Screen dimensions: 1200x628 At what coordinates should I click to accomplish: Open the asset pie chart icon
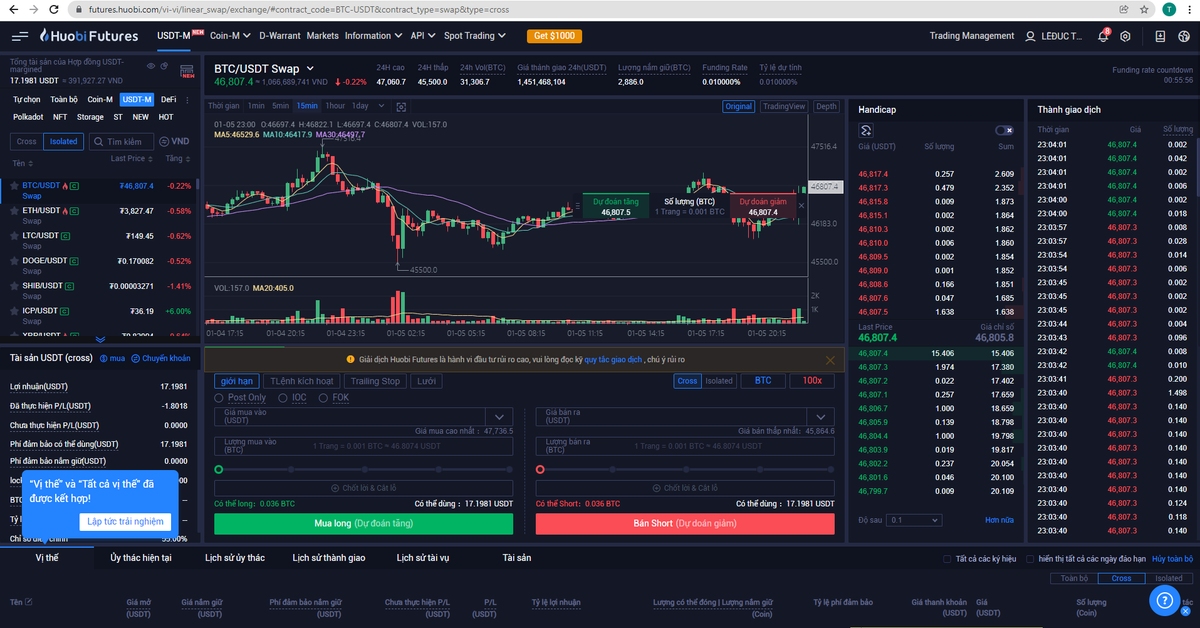tap(165, 66)
